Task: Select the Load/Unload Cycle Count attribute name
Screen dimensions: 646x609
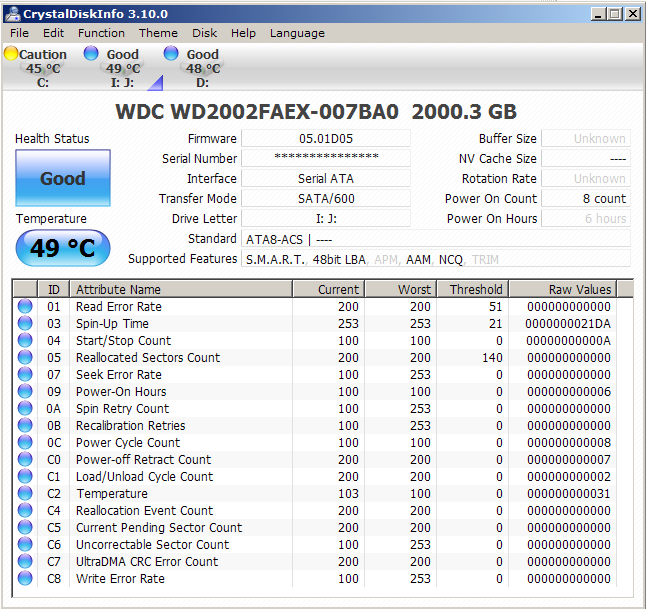Action: click(x=145, y=477)
